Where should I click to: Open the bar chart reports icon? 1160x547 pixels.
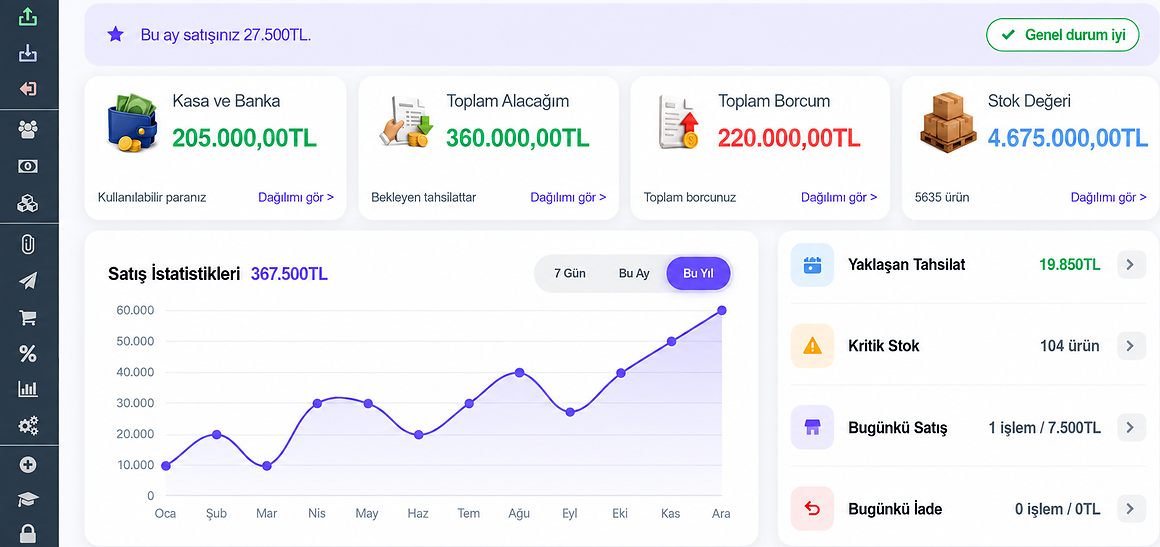(x=27, y=389)
